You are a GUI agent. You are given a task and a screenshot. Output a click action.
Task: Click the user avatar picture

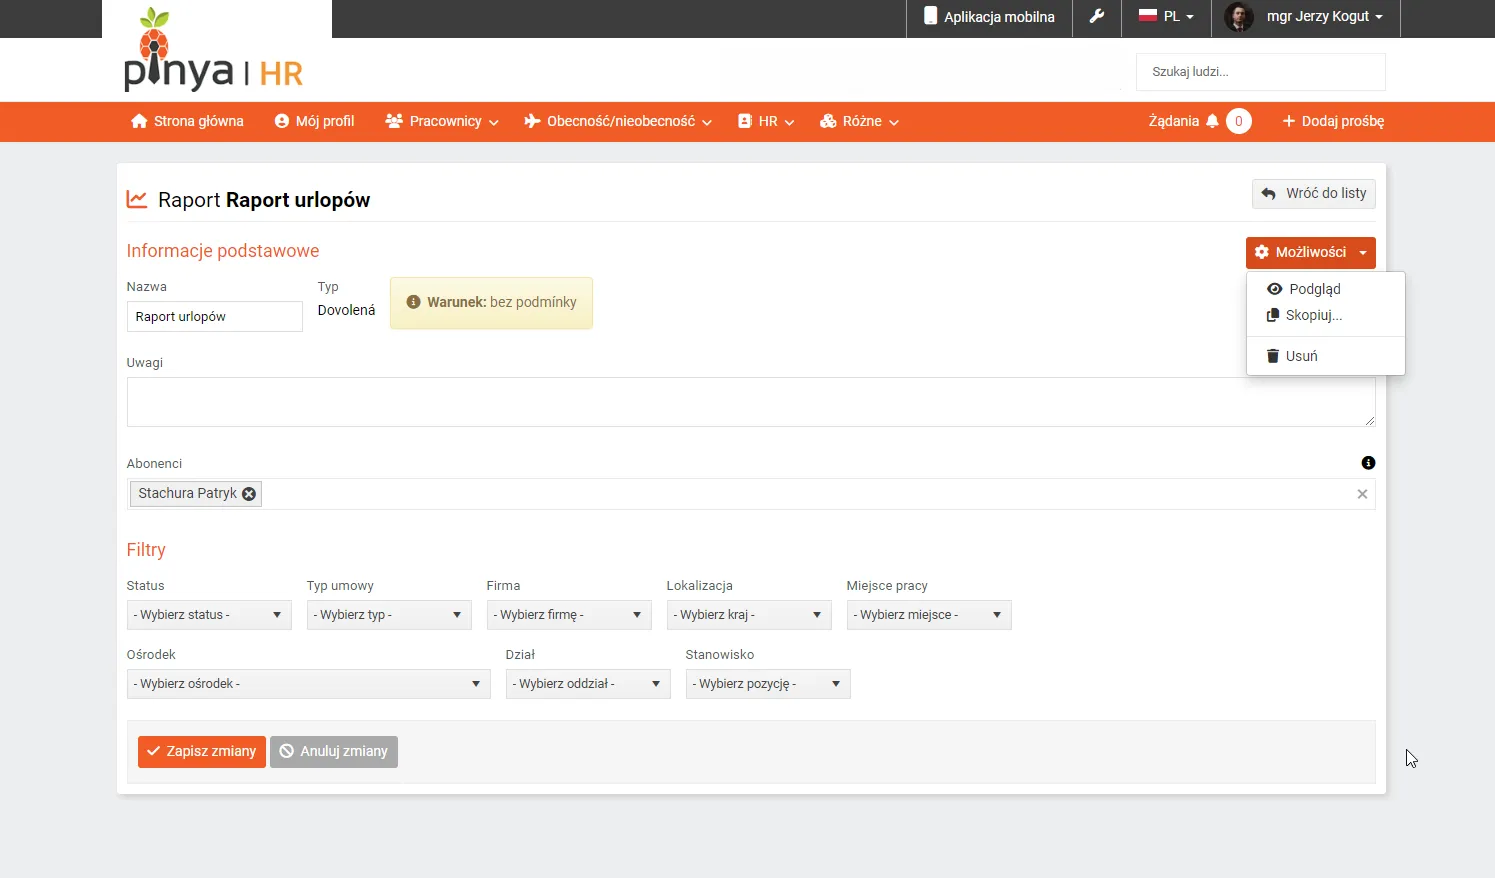1238,16
